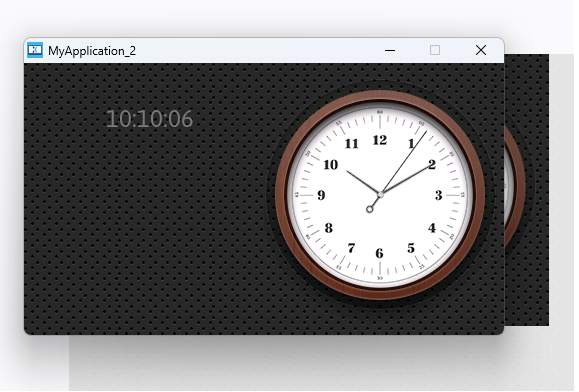Click the number 4 on the clock

(432, 228)
